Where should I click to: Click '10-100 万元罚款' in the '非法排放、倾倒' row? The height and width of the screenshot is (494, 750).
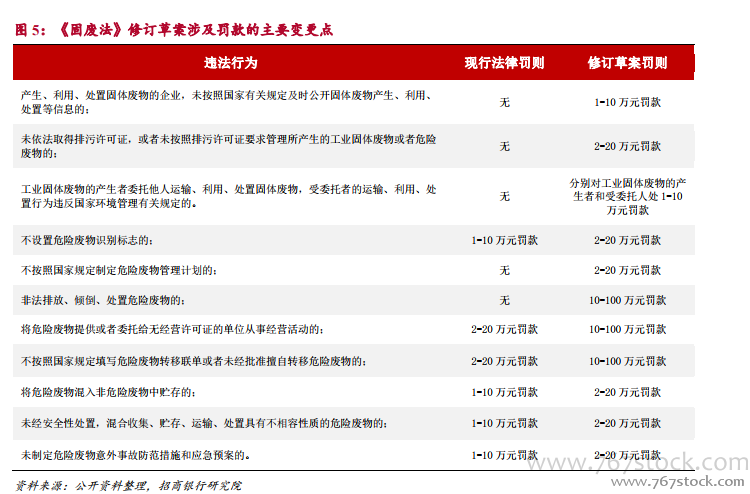[627, 300]
